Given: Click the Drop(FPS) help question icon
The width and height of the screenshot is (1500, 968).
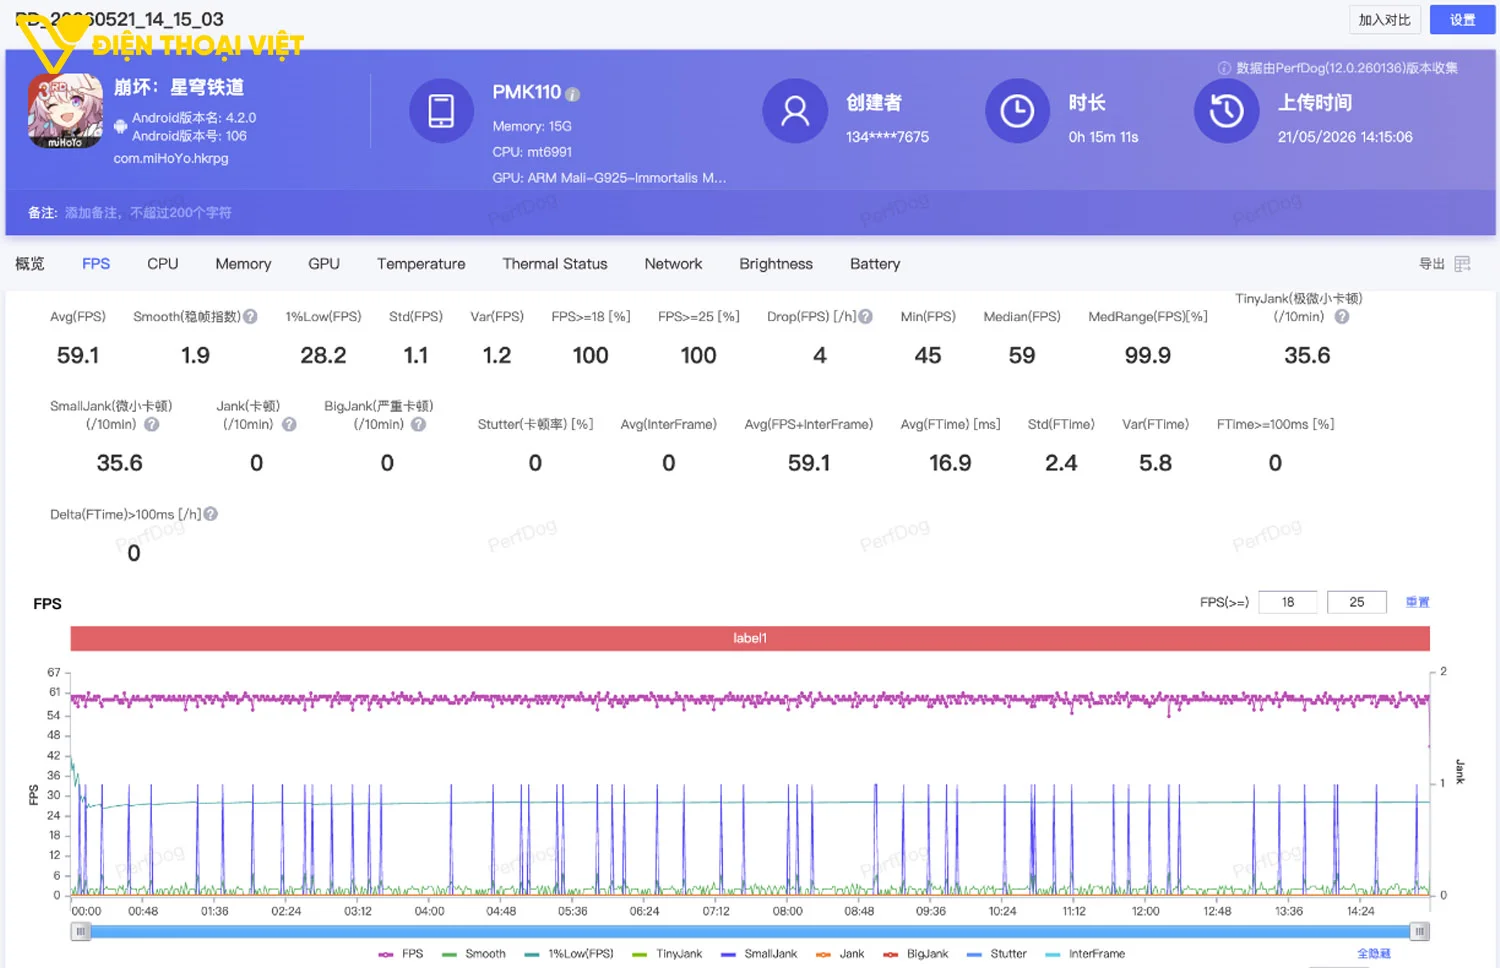Looking at the screenshot, I should (x=865, y=316).
